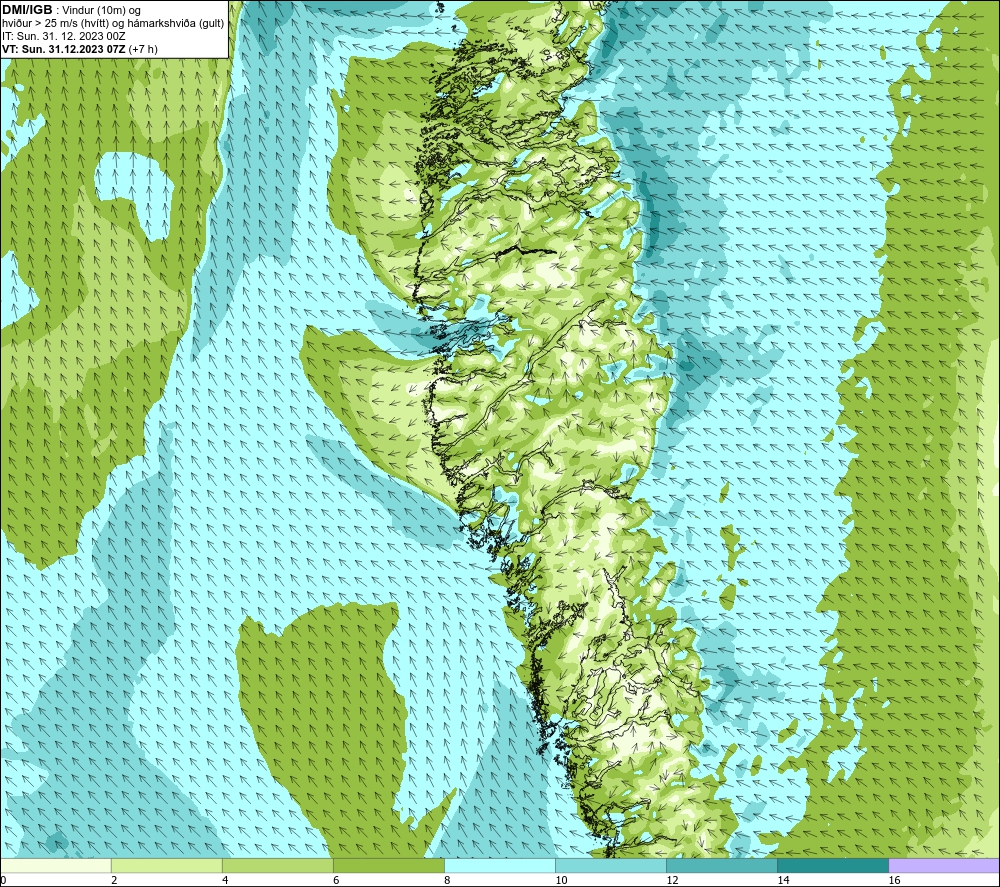Click the "VT: Sun. 31.12.2023 07Z" line
This screenshot has width=1000, height=887.
80,48
